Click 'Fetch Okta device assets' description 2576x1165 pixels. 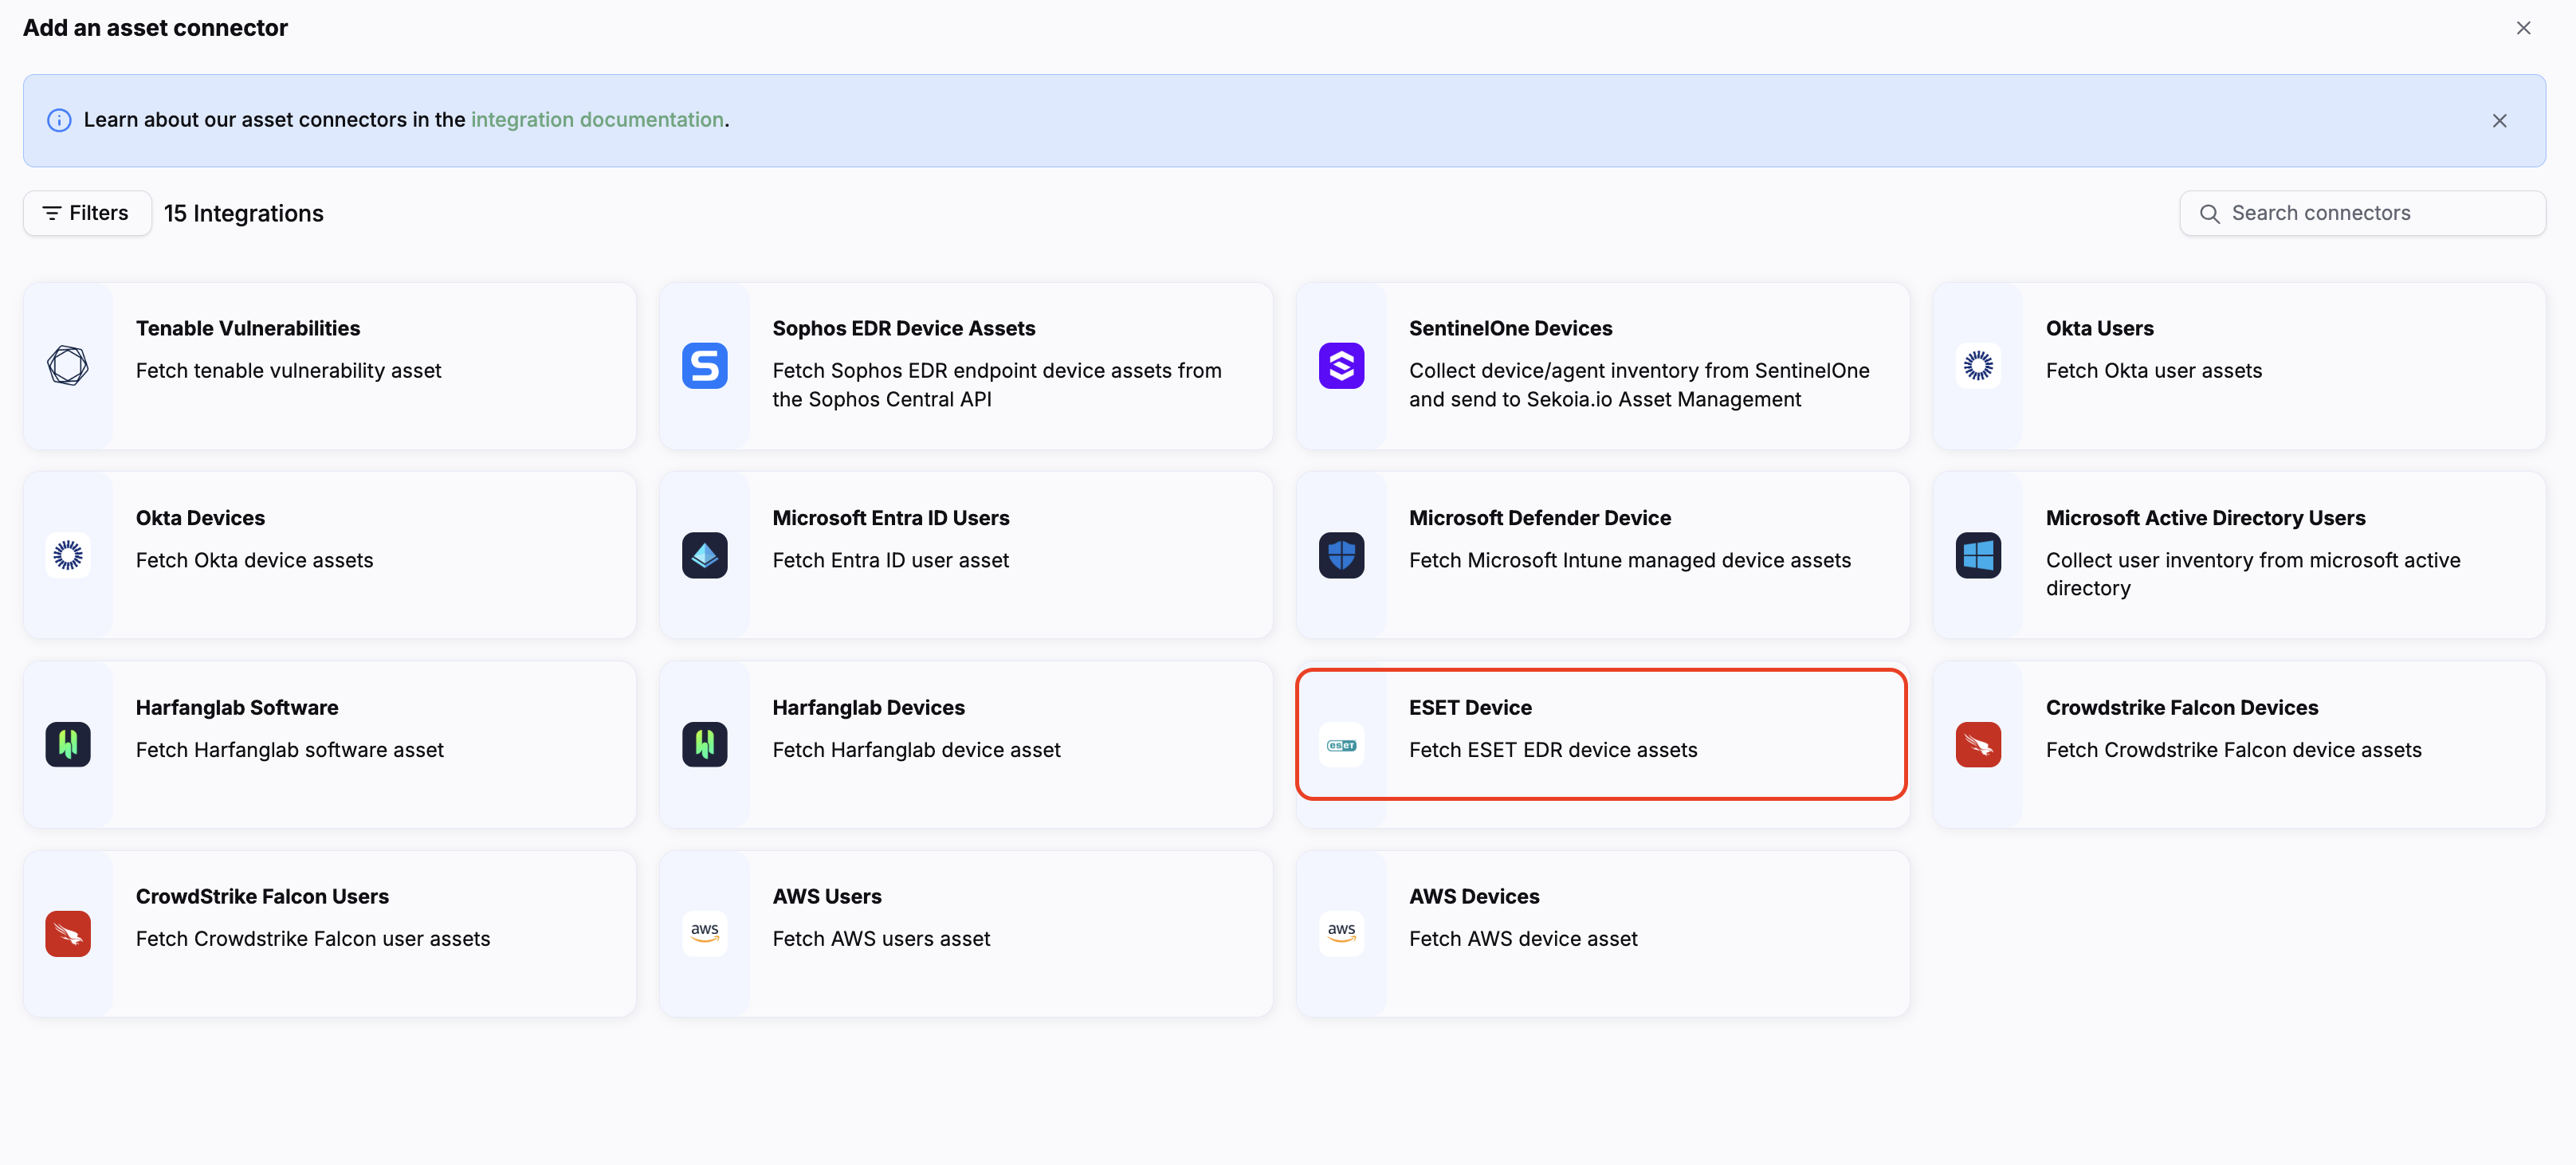pyautogui.click(x=254, y=561)
